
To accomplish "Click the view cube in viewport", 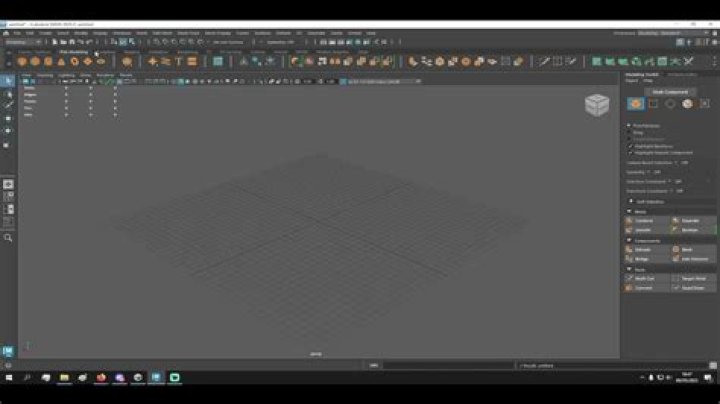I will coord(597,105).
